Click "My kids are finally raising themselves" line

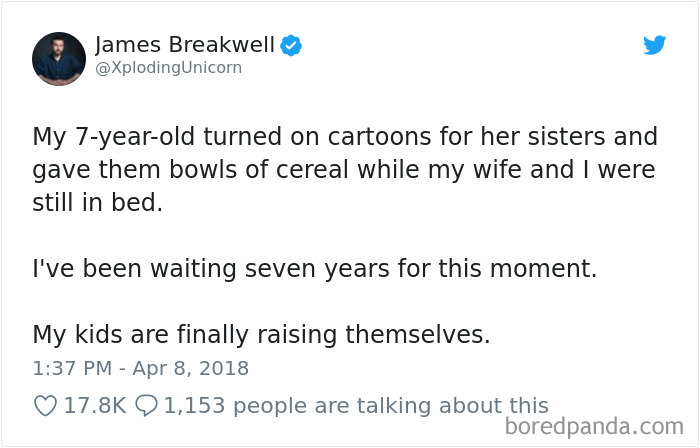coord(261,334)
